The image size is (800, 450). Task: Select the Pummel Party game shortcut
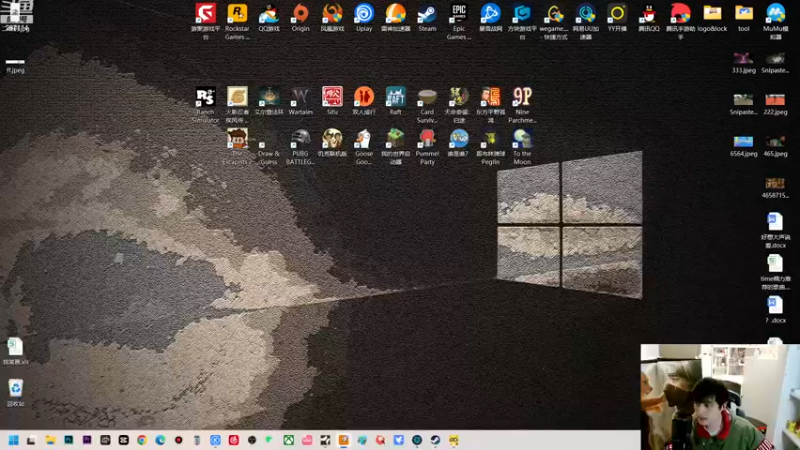427,146
